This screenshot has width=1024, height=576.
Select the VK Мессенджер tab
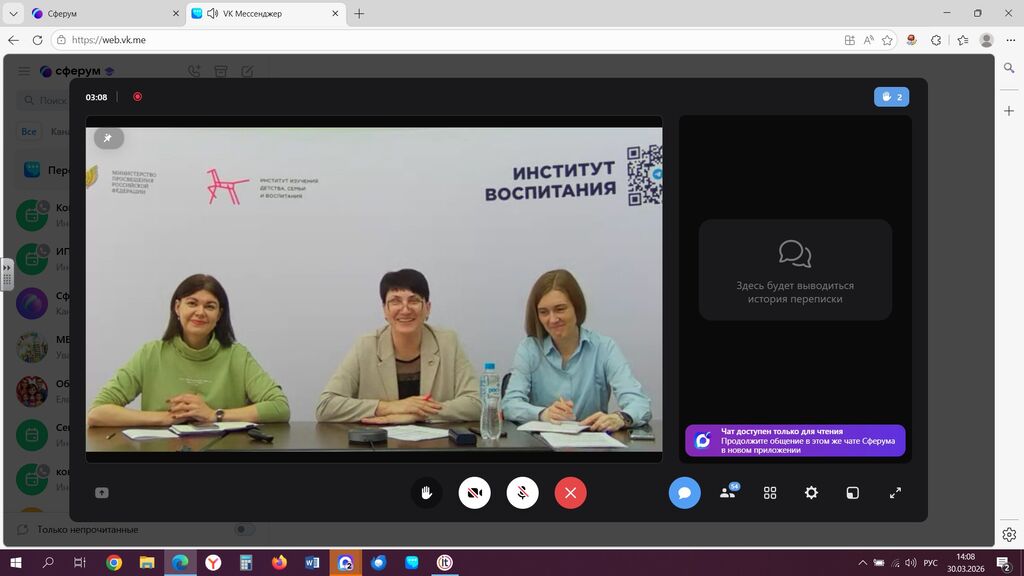tap(258, 14)
